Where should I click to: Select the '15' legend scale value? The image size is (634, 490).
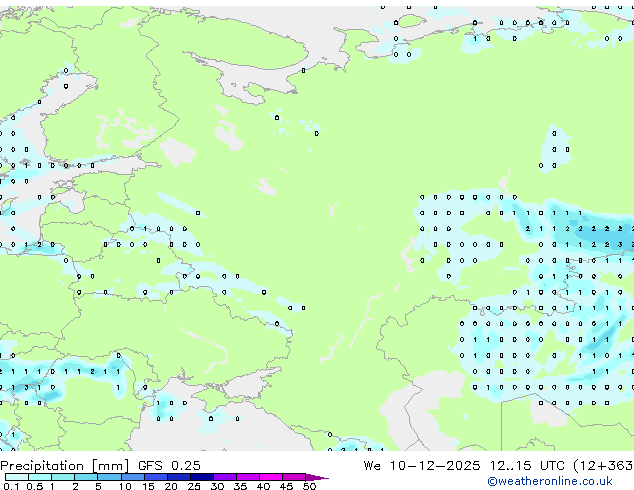click(x=148, y=486)
